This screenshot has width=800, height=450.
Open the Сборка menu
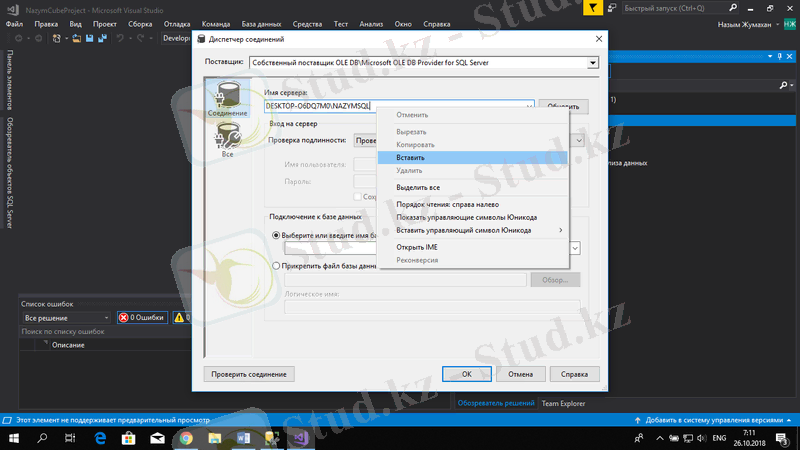(140, 24)
